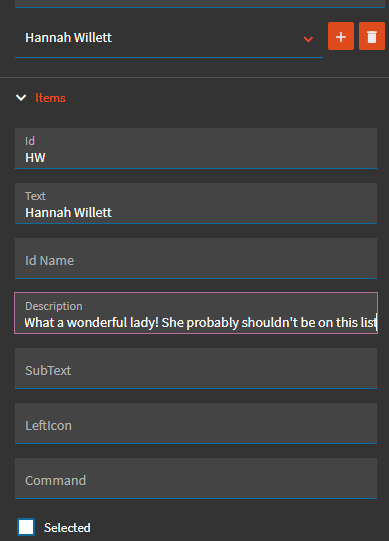Click the orange plus add item button
The width and height of the screenshot is (389, 541).
(x=341, y=36)
